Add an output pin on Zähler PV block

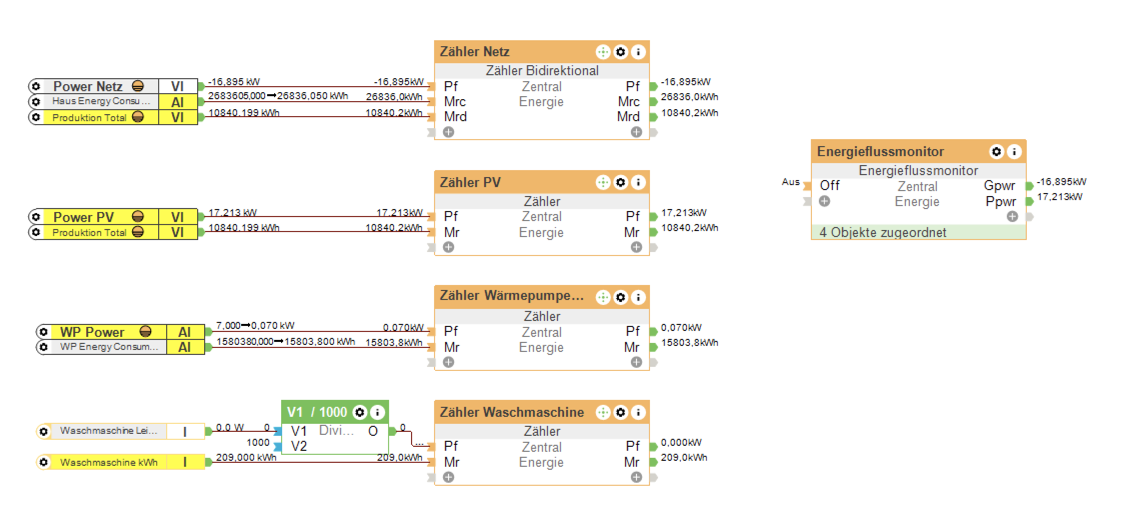[636, 247]
